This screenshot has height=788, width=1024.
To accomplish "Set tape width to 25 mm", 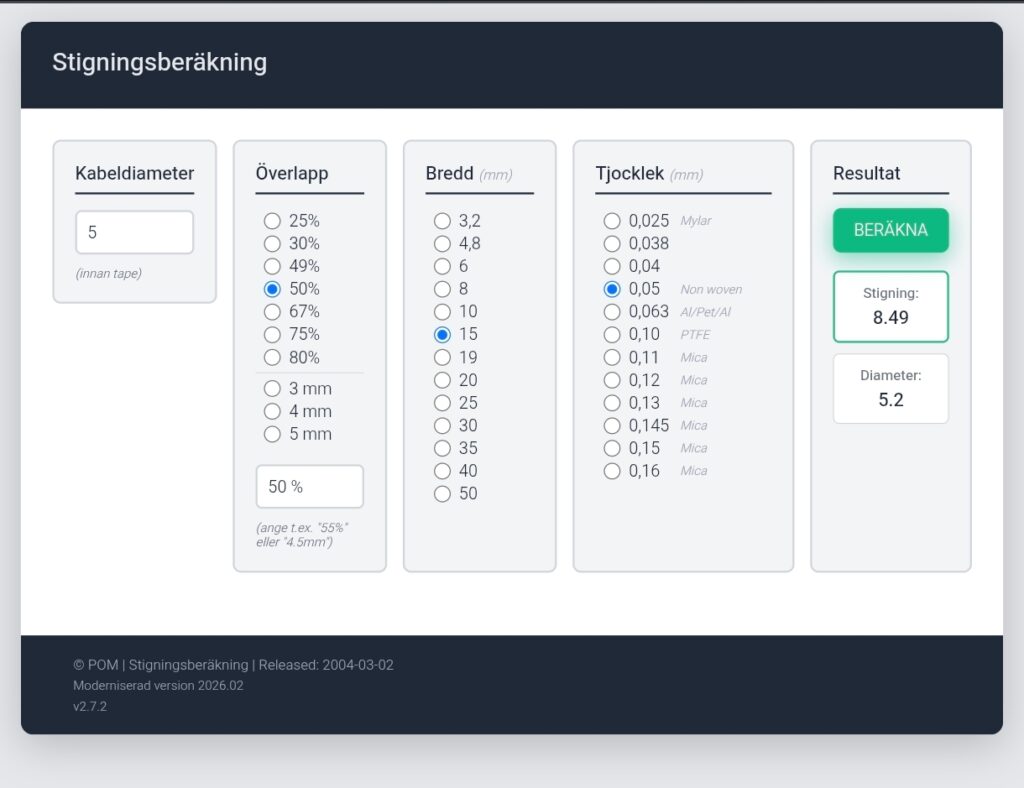I will coord(442,403).
